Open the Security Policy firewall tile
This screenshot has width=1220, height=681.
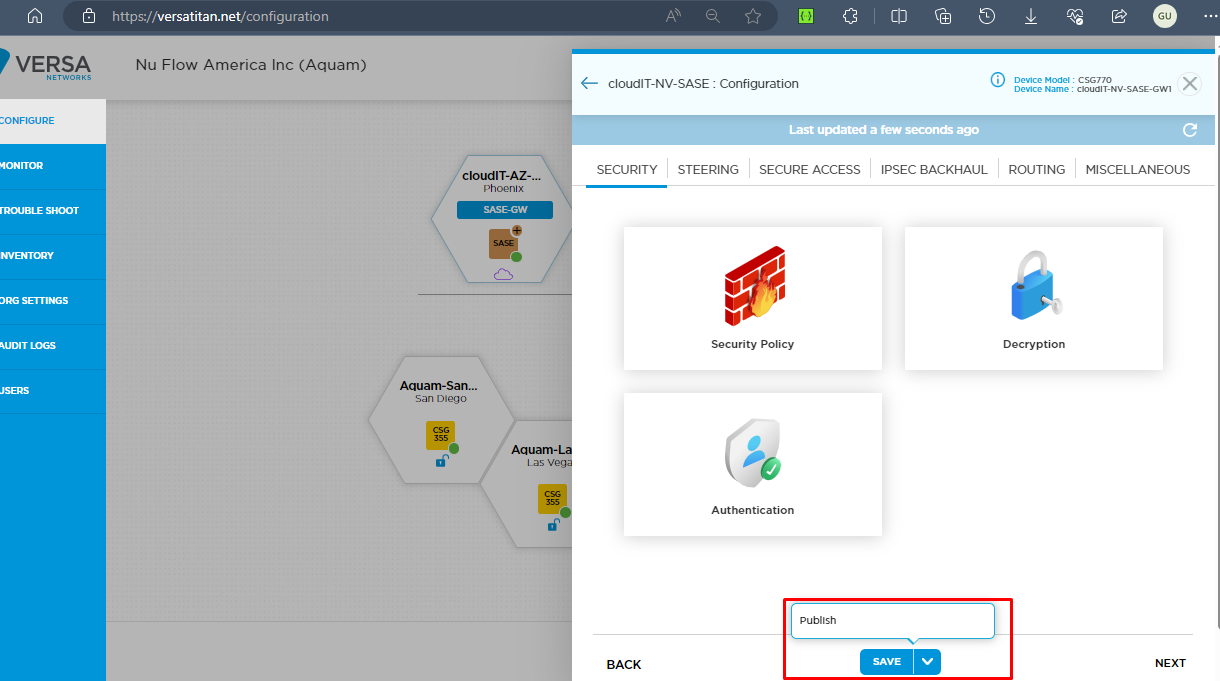click(752, 298)
